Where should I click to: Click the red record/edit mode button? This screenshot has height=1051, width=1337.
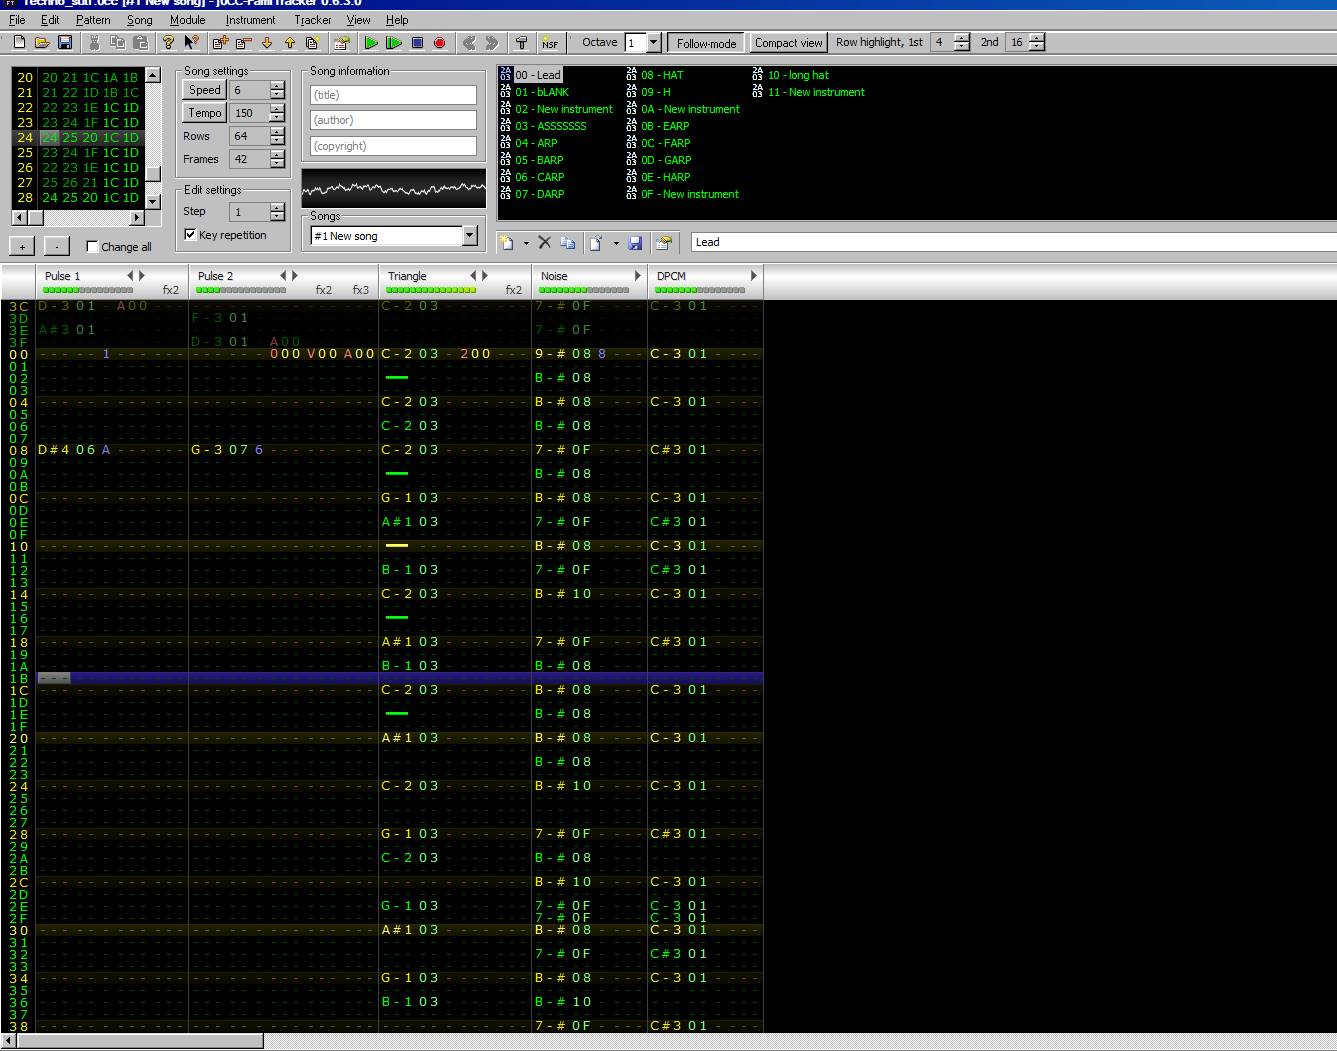coord(439,43)
